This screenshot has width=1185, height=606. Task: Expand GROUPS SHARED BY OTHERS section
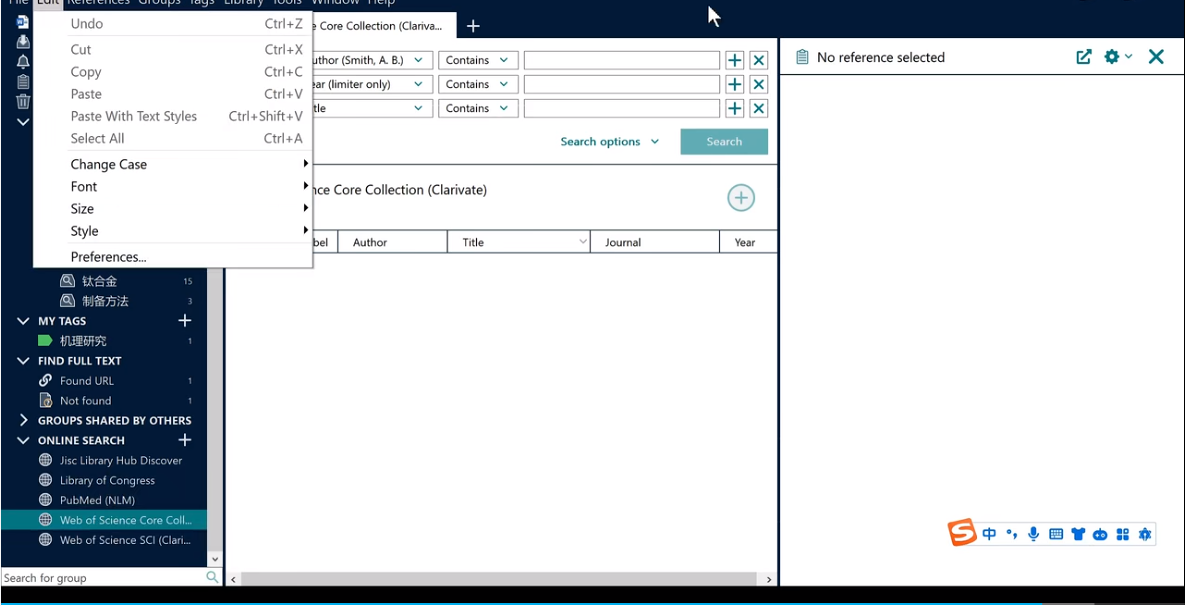point(23,420)
